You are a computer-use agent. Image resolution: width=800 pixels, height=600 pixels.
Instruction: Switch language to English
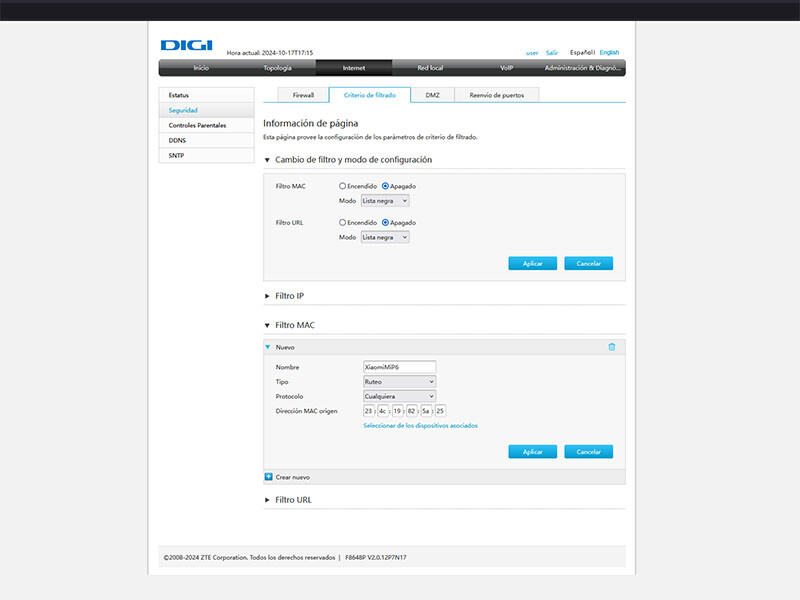[609, 52]
